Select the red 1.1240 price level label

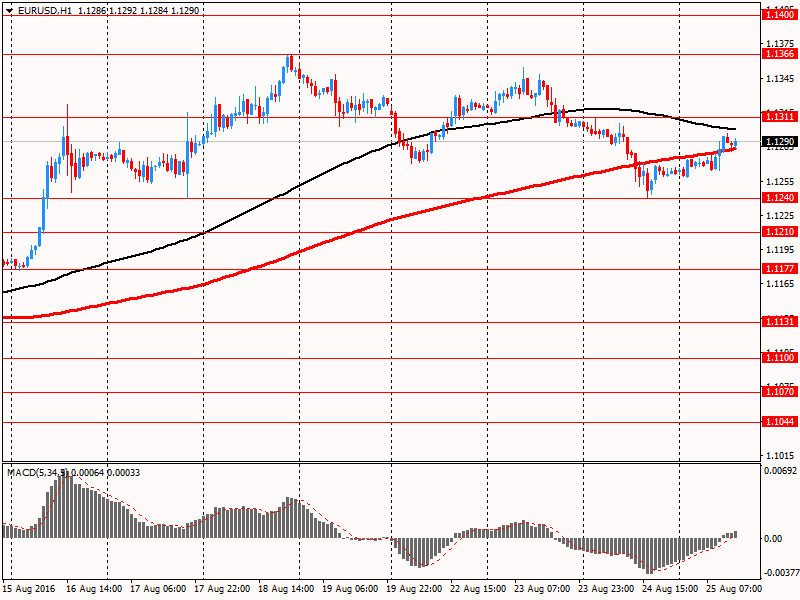point(780,197)
